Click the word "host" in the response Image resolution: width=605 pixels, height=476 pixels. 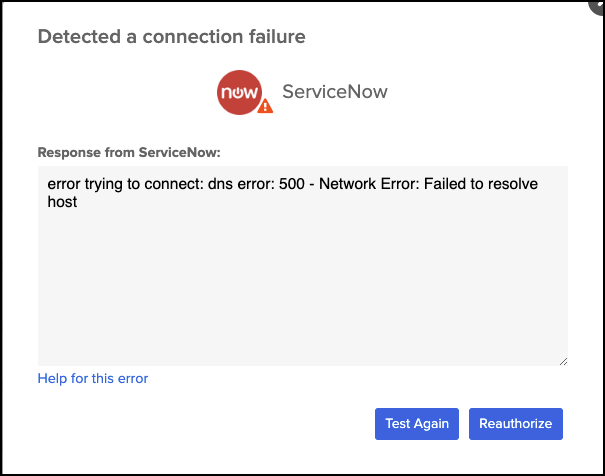63,203
